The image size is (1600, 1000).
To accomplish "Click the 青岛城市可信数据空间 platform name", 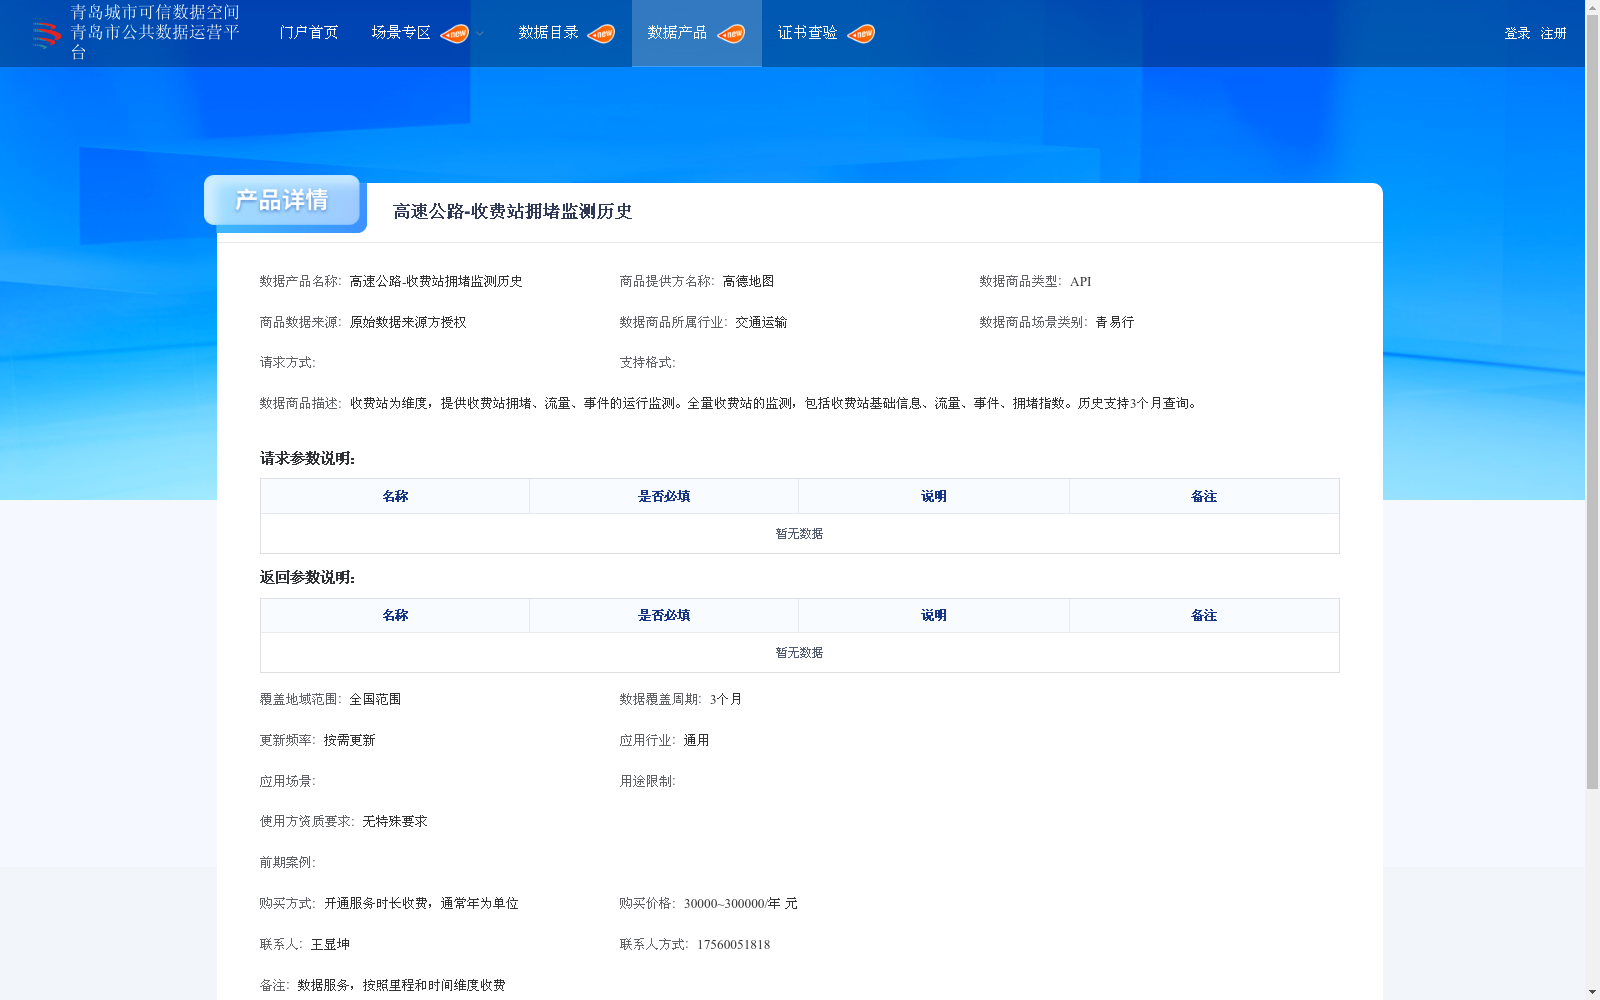I will 154,14.
